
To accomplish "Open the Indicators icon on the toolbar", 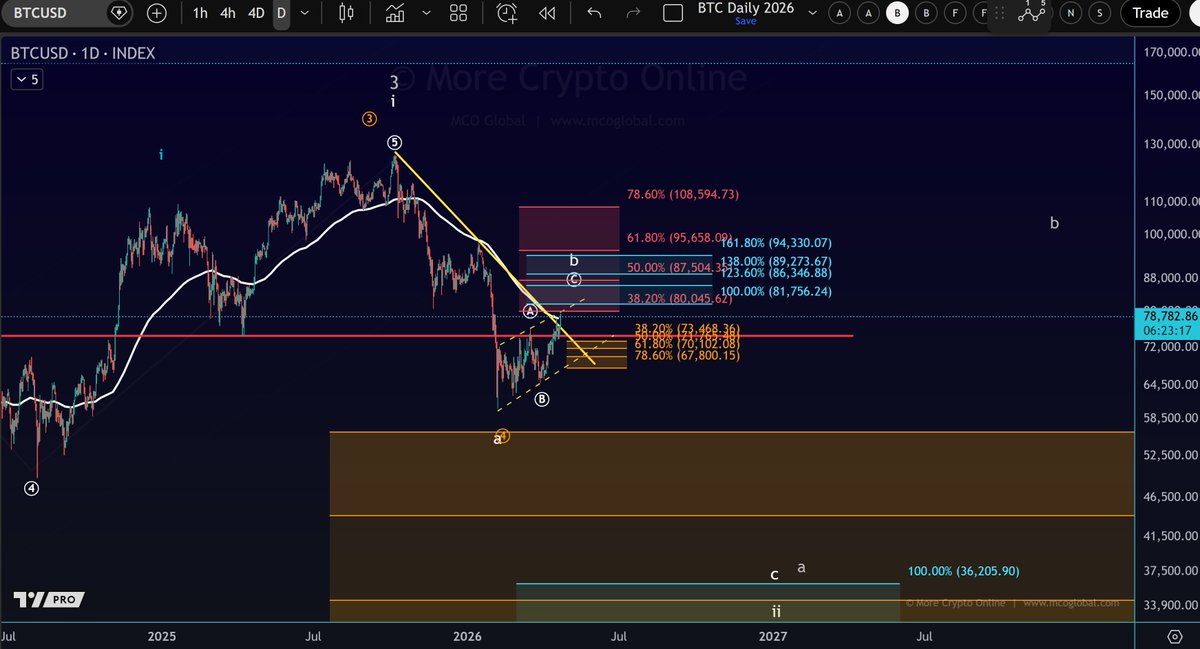I will point(395,13).
